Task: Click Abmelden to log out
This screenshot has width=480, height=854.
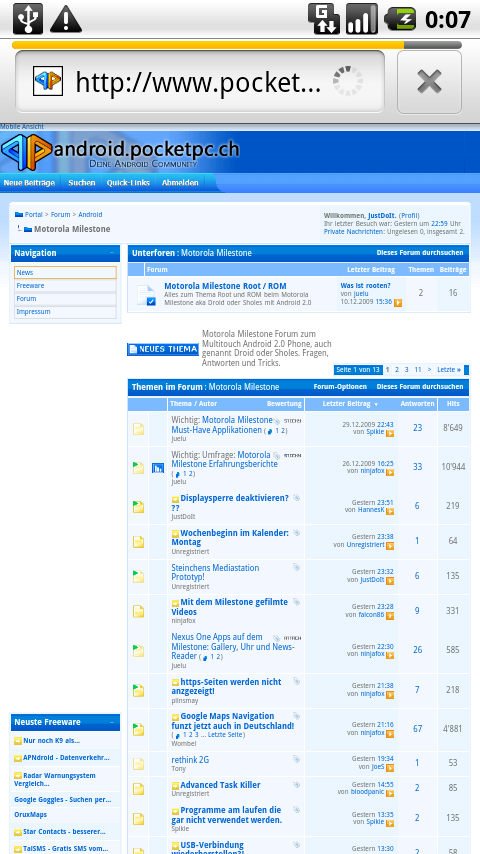Action: click(x=180, y=183)
